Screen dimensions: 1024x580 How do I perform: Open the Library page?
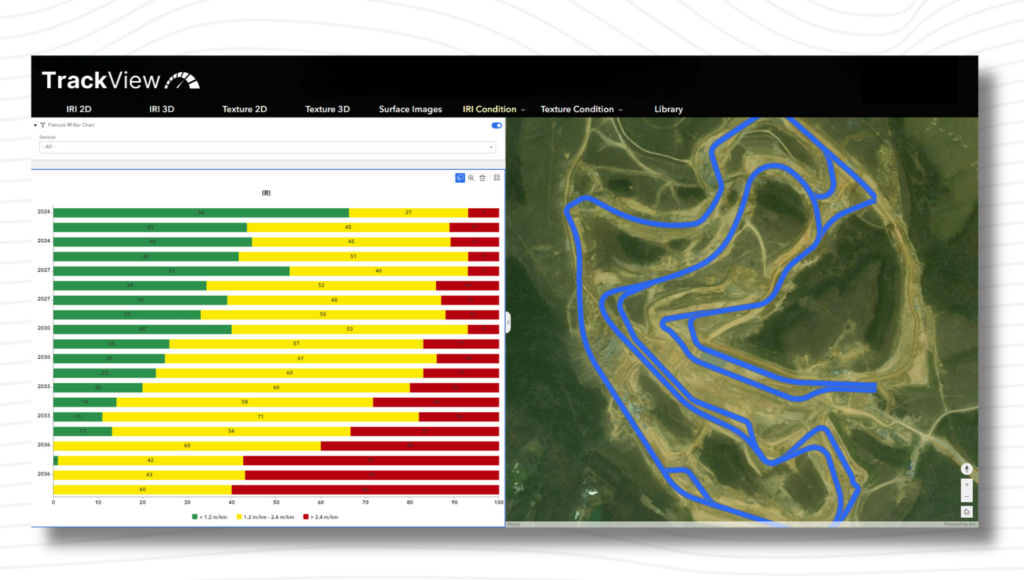pyautogui.click(x=668, y=109)
